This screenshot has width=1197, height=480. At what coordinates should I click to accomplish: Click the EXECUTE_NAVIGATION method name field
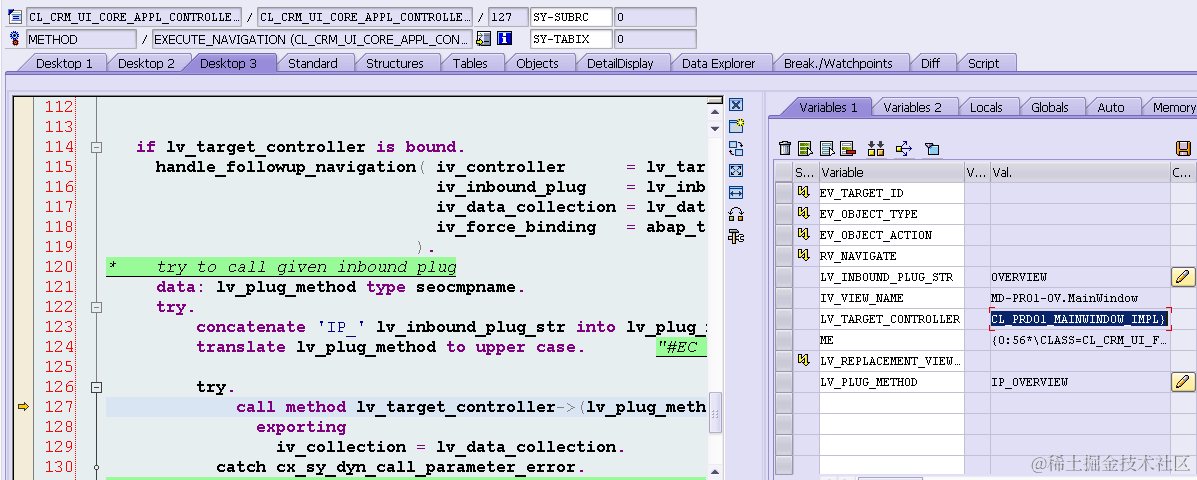click(x=311, y=38)
